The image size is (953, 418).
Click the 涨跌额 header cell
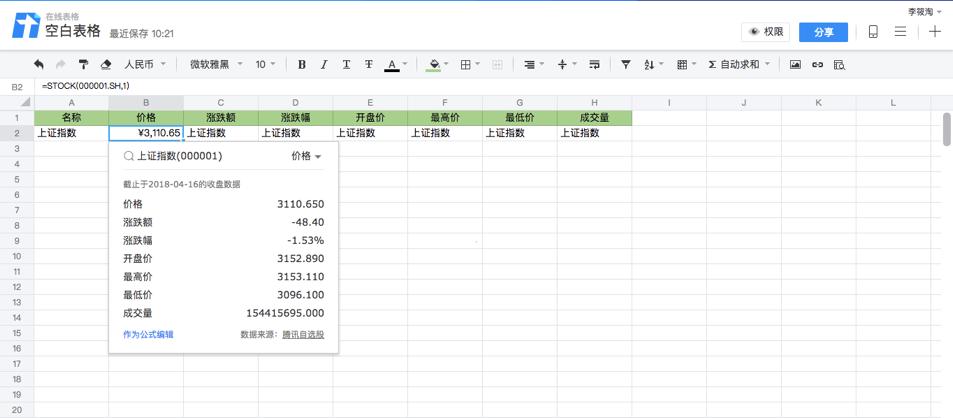(x=221, y=118)
